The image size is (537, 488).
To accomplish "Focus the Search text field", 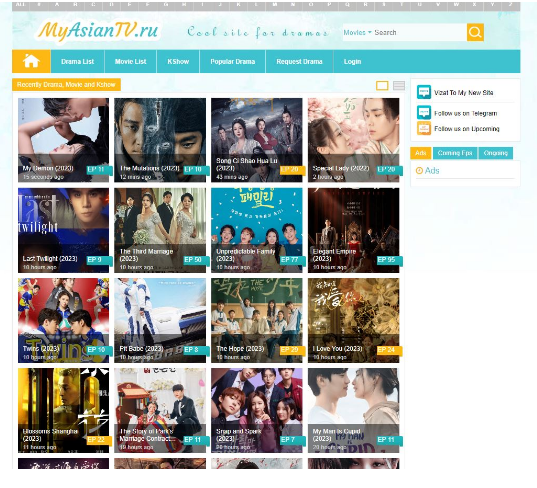I will click(x=420, y=32).
